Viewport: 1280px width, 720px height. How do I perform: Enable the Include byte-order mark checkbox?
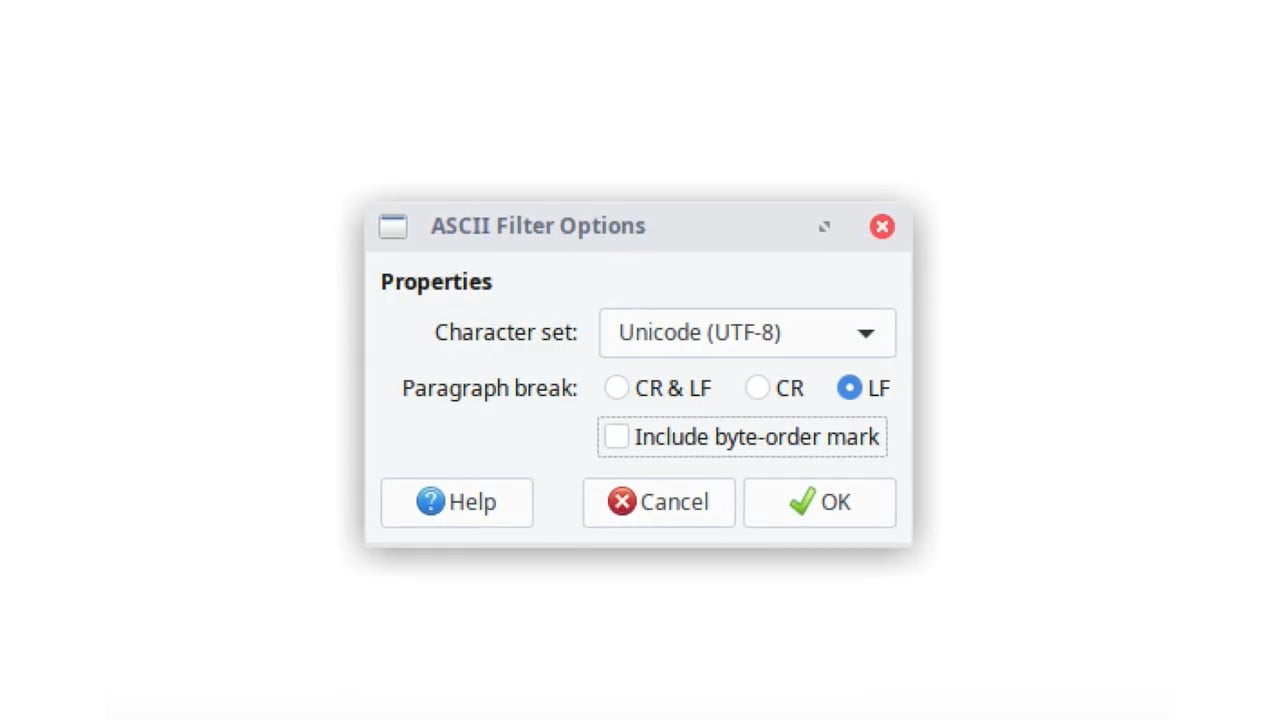click(x=617, y=436)
